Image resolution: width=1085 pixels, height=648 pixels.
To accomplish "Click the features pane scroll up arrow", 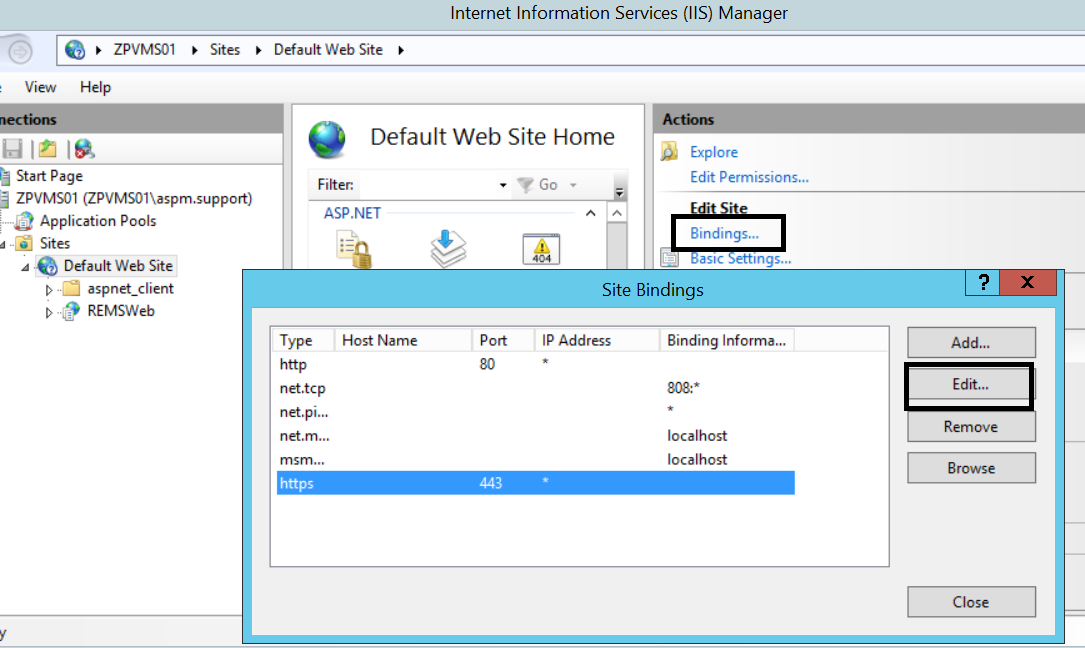I will pyautogui.click(x=617, y=213).
